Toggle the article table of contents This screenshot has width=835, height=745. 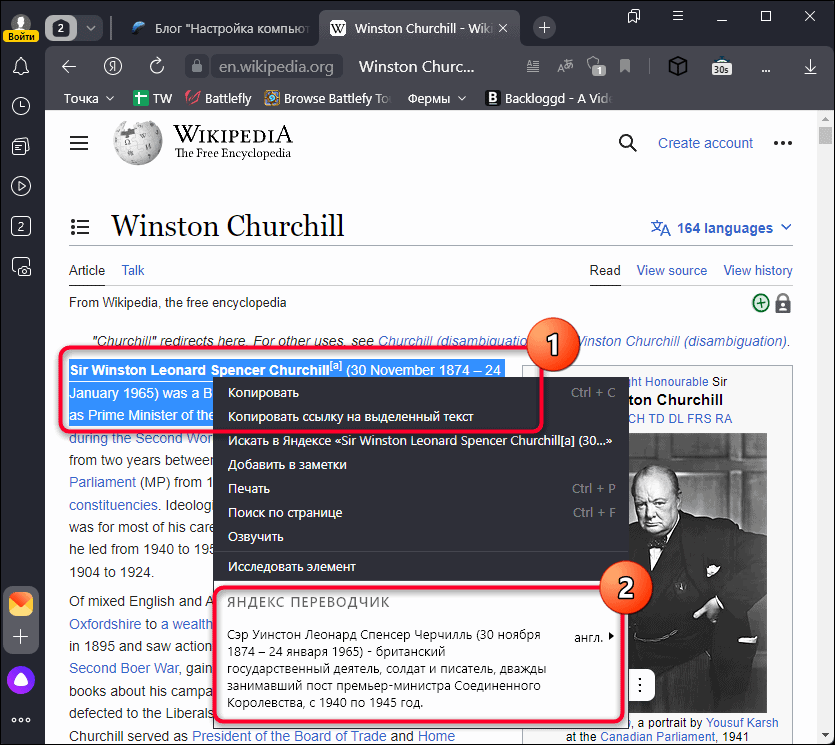click(80, 227)
